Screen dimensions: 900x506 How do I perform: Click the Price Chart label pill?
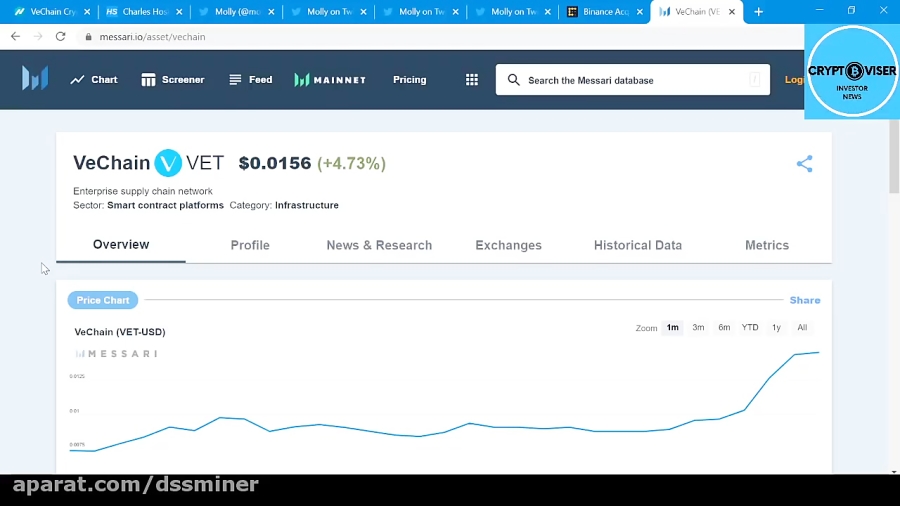pos(103,300)
